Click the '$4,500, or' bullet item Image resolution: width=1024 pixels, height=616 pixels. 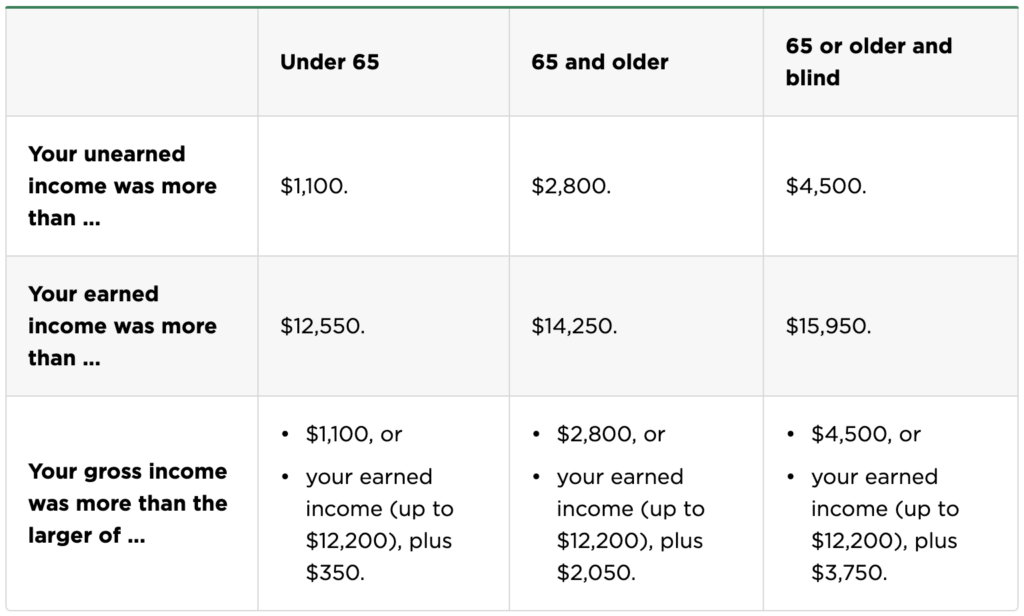866,434
